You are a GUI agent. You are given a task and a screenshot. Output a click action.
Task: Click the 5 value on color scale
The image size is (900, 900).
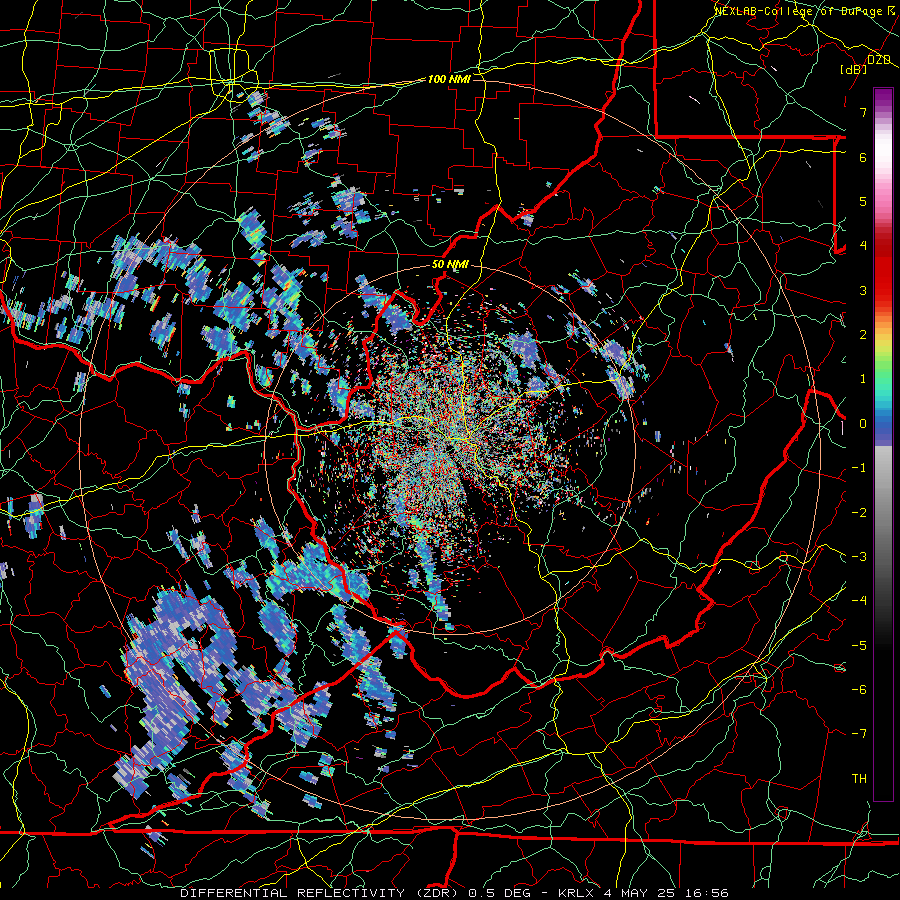(x=863, y=201)
